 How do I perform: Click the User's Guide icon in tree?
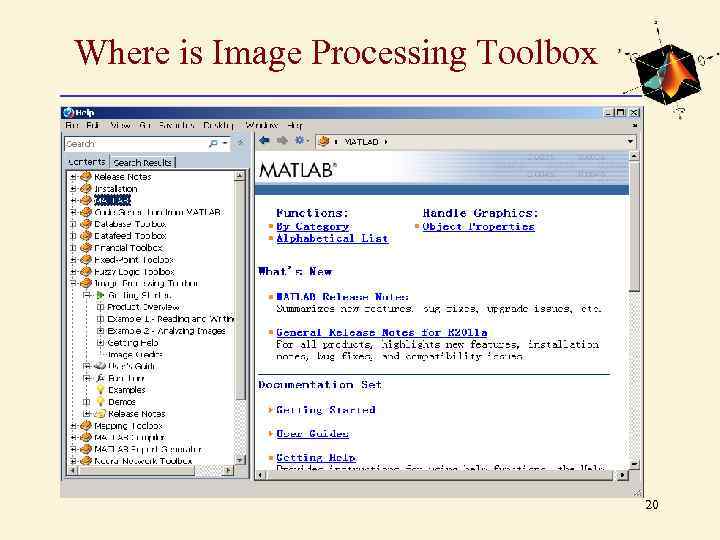(100, 366)
